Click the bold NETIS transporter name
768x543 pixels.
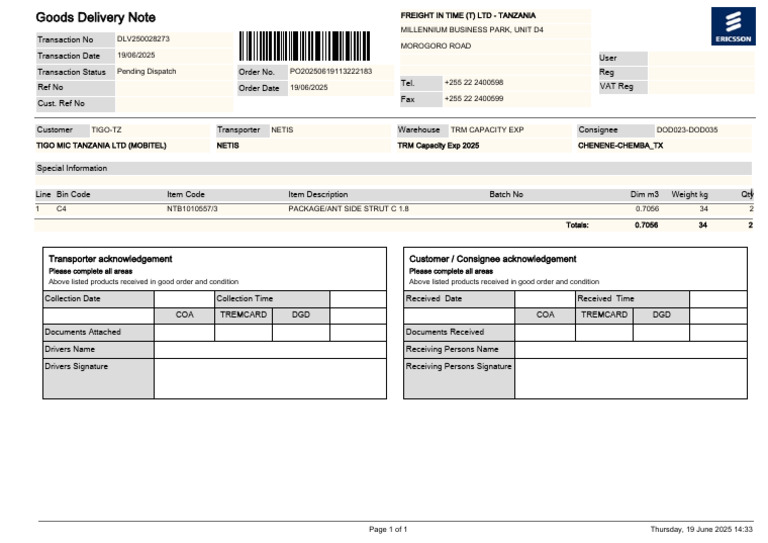click(x=228, y=146)
